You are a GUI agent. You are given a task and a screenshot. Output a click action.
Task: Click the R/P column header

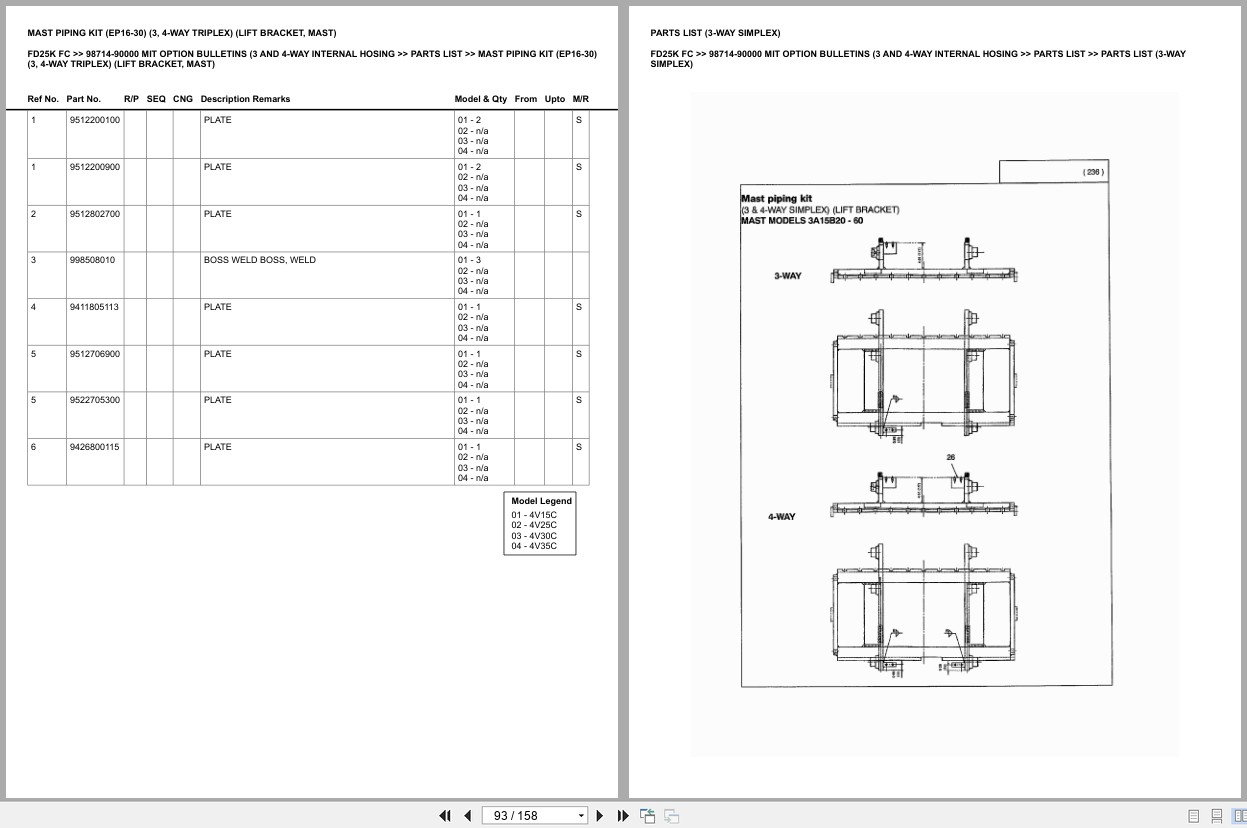point(132,99)
